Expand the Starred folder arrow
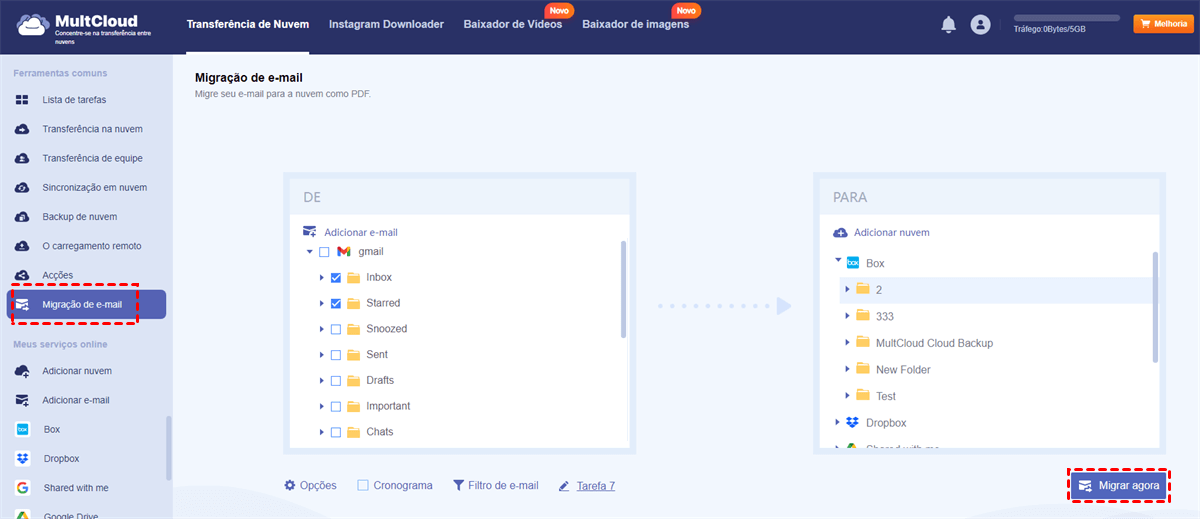The height and width of the screenshot is (519, 1200). tap(322, 304)
